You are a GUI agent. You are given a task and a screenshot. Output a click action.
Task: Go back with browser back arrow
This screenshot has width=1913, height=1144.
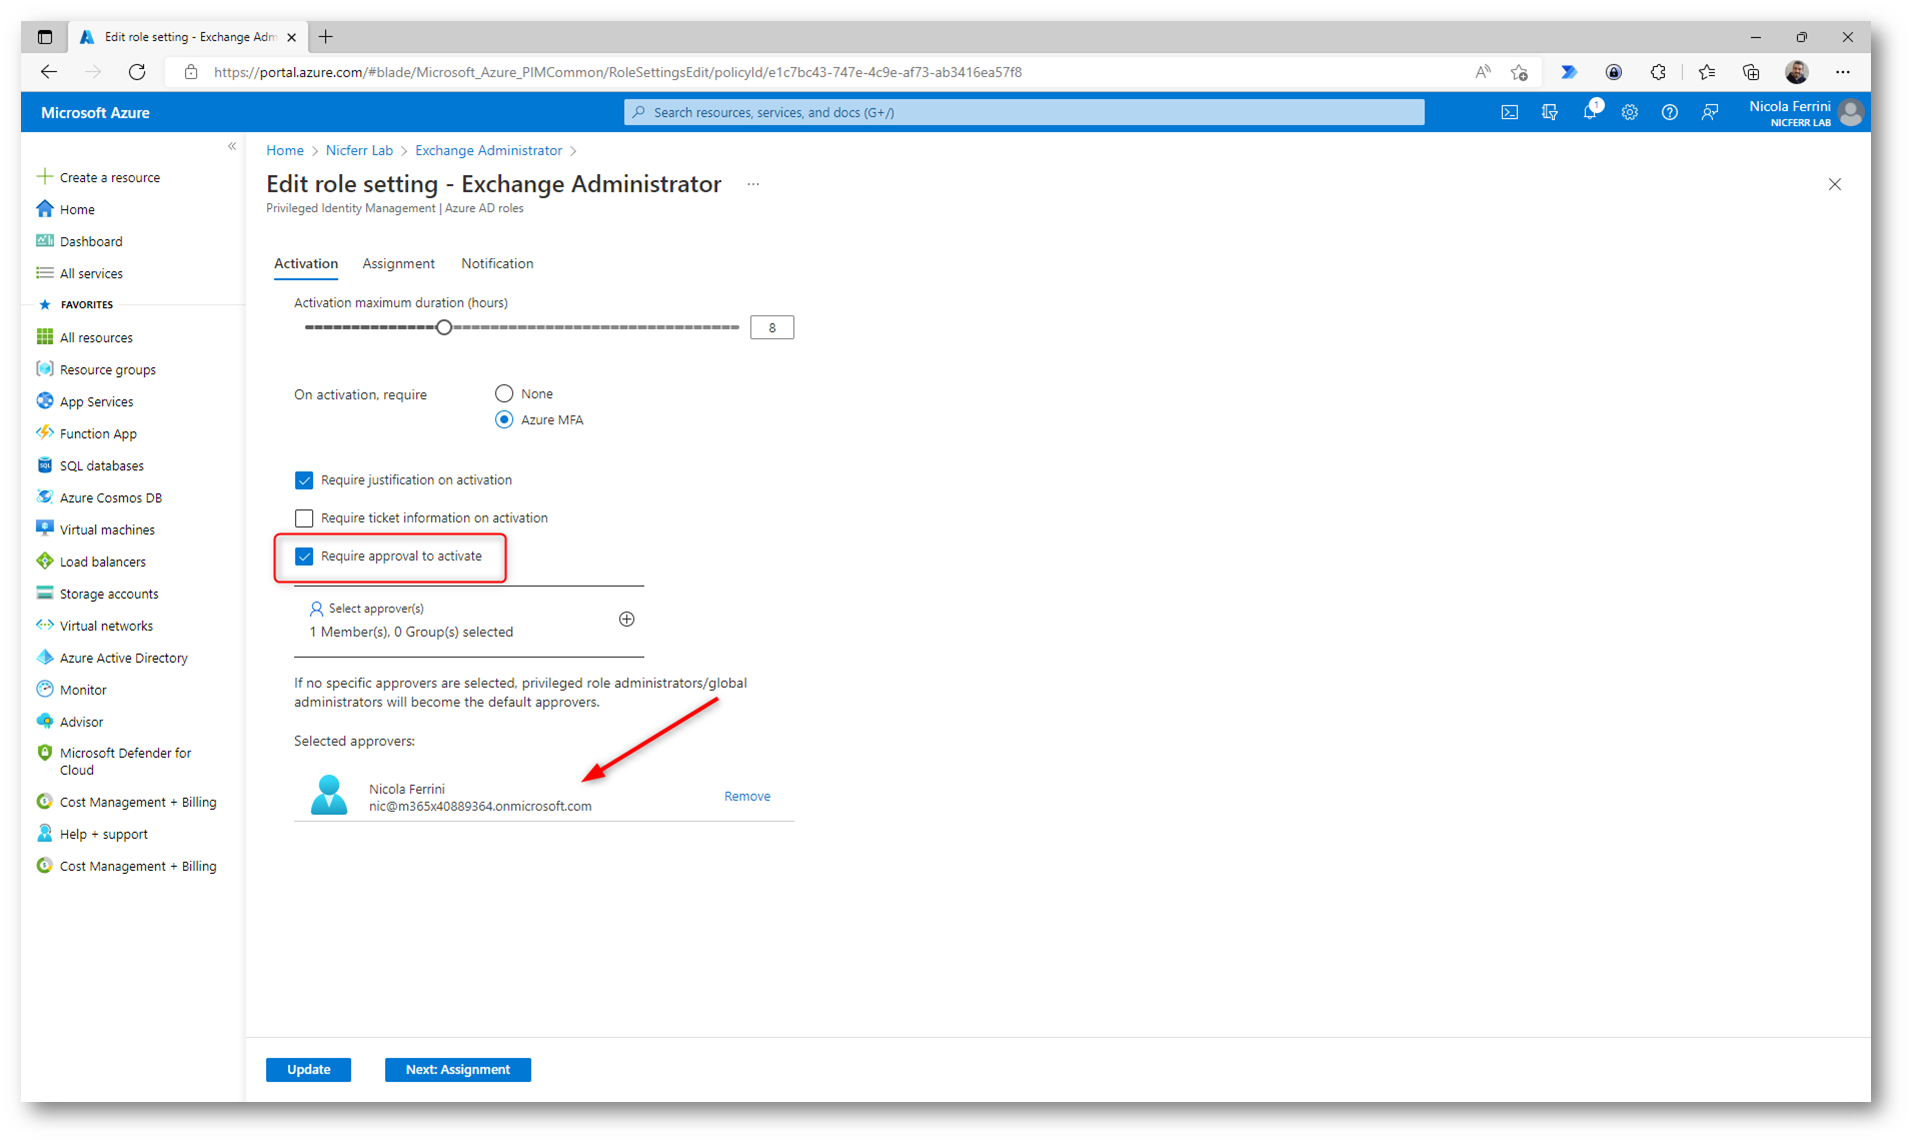tap(48, 72)
